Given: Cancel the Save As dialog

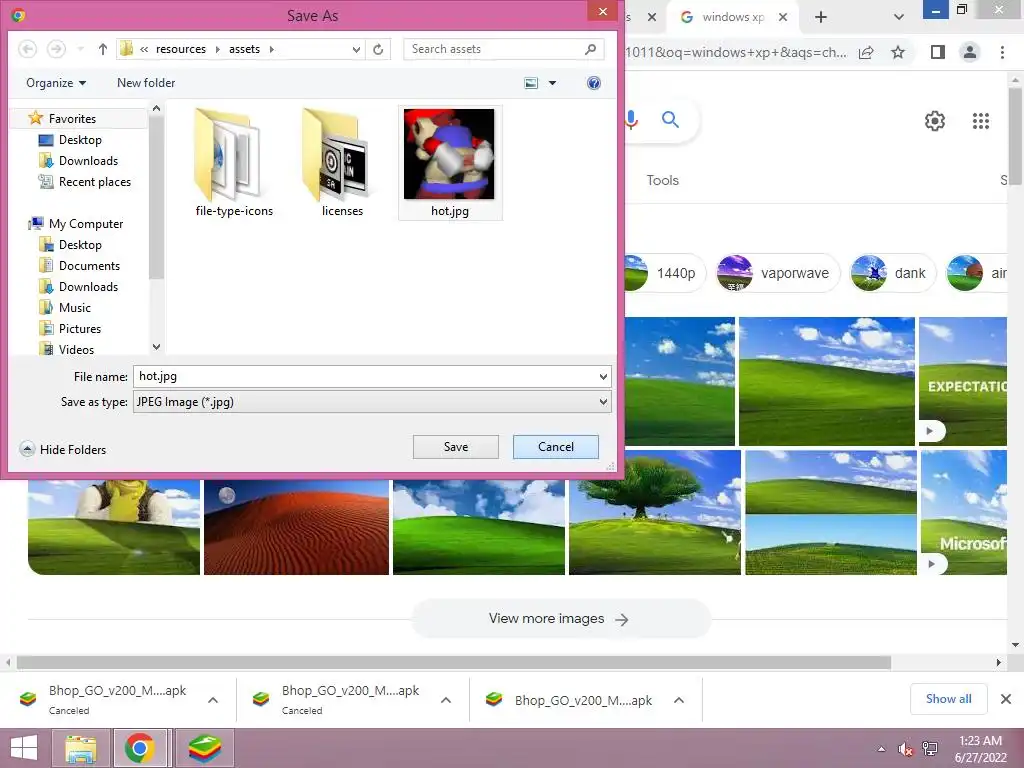Looking at the screenshot, I should pyautogui.click(x=556, y=447).
